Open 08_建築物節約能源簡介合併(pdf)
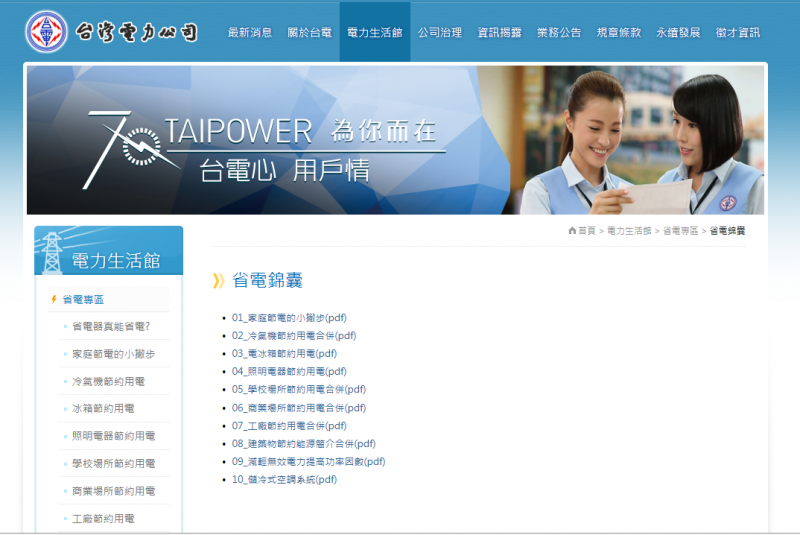 click(304, 443)
